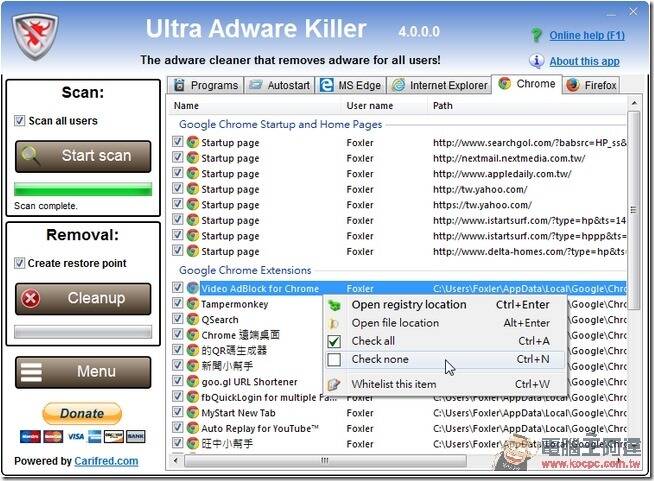The image size is (654, 481).
Task: Click the Open file location folder icon
Action: [x=334, y=323]
